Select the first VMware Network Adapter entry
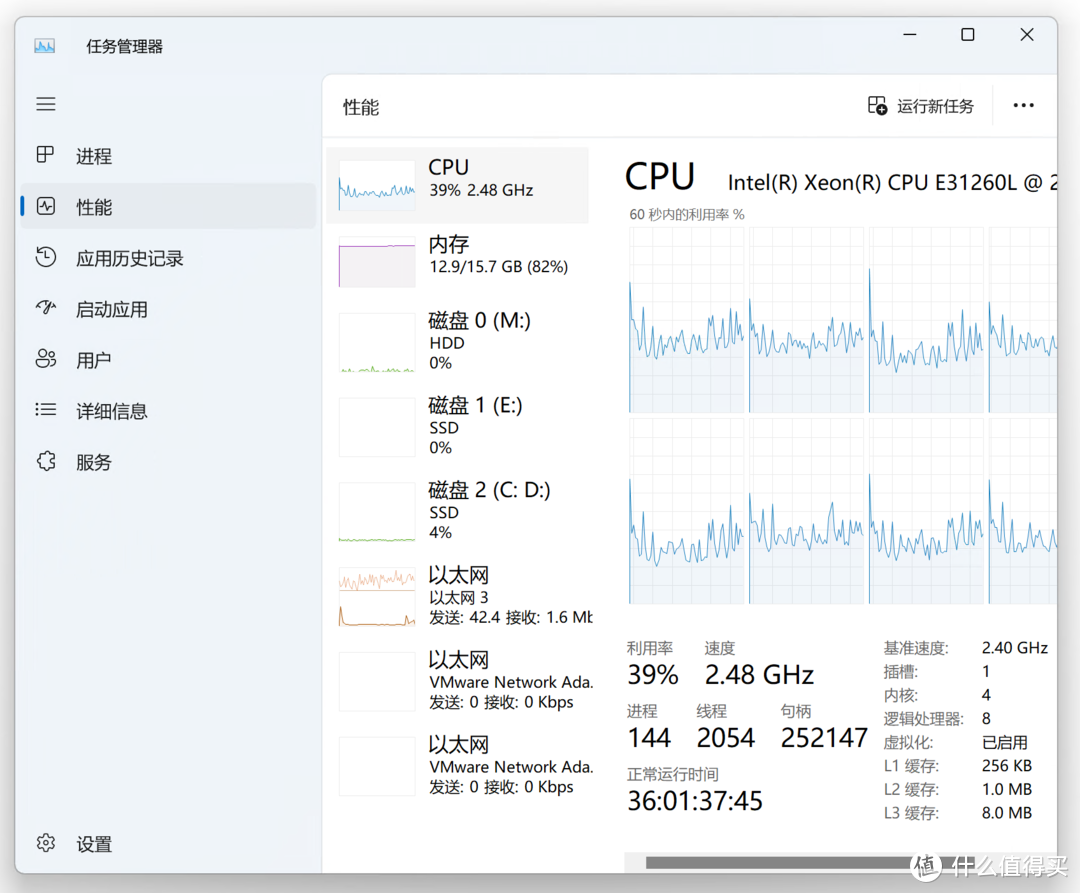Viewport: 1080px width, 893px height. coord(458,681)
